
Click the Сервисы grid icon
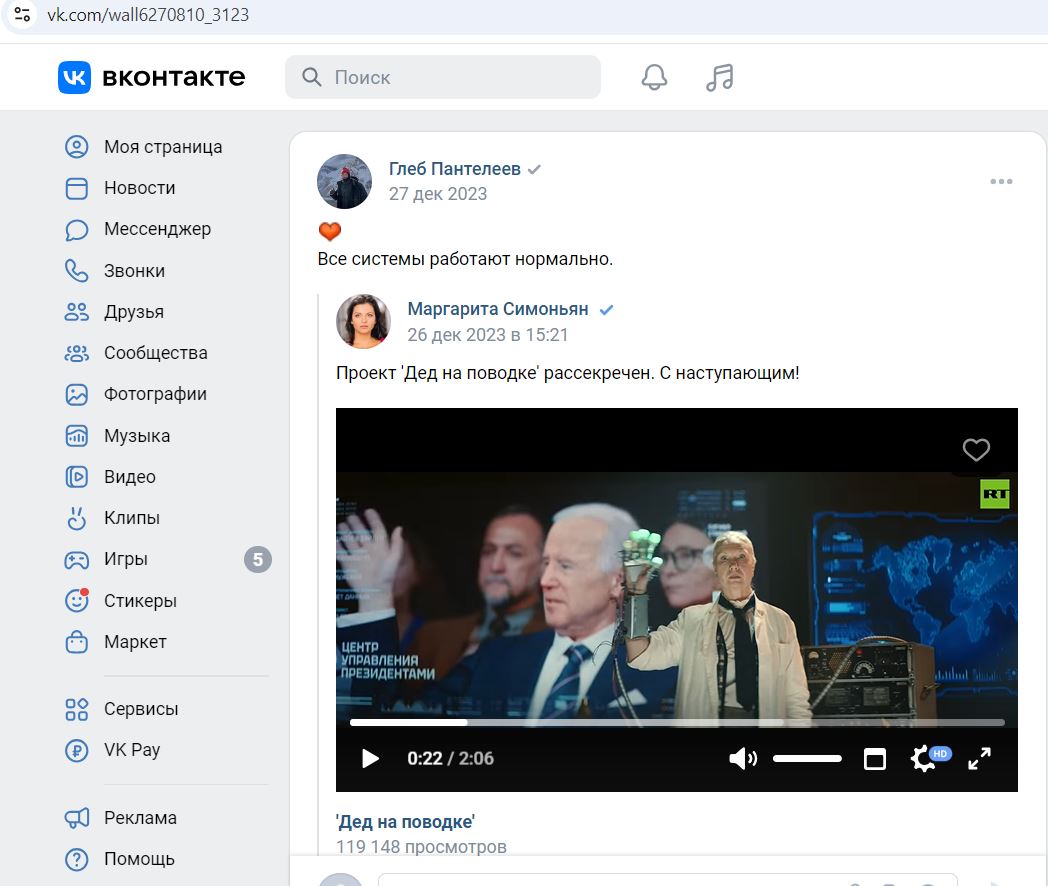[x=76, y=709]
